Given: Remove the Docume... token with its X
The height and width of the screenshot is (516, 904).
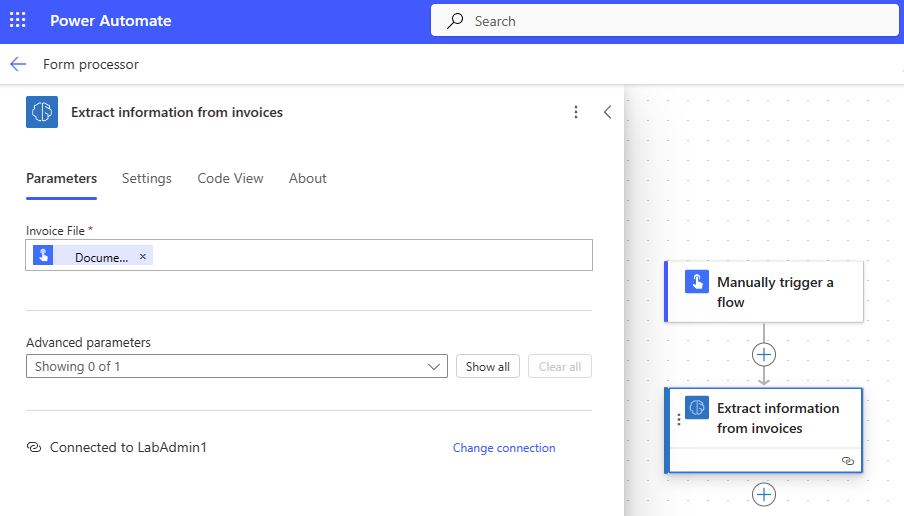Looking at the screenshot, I should coord(143,256).
